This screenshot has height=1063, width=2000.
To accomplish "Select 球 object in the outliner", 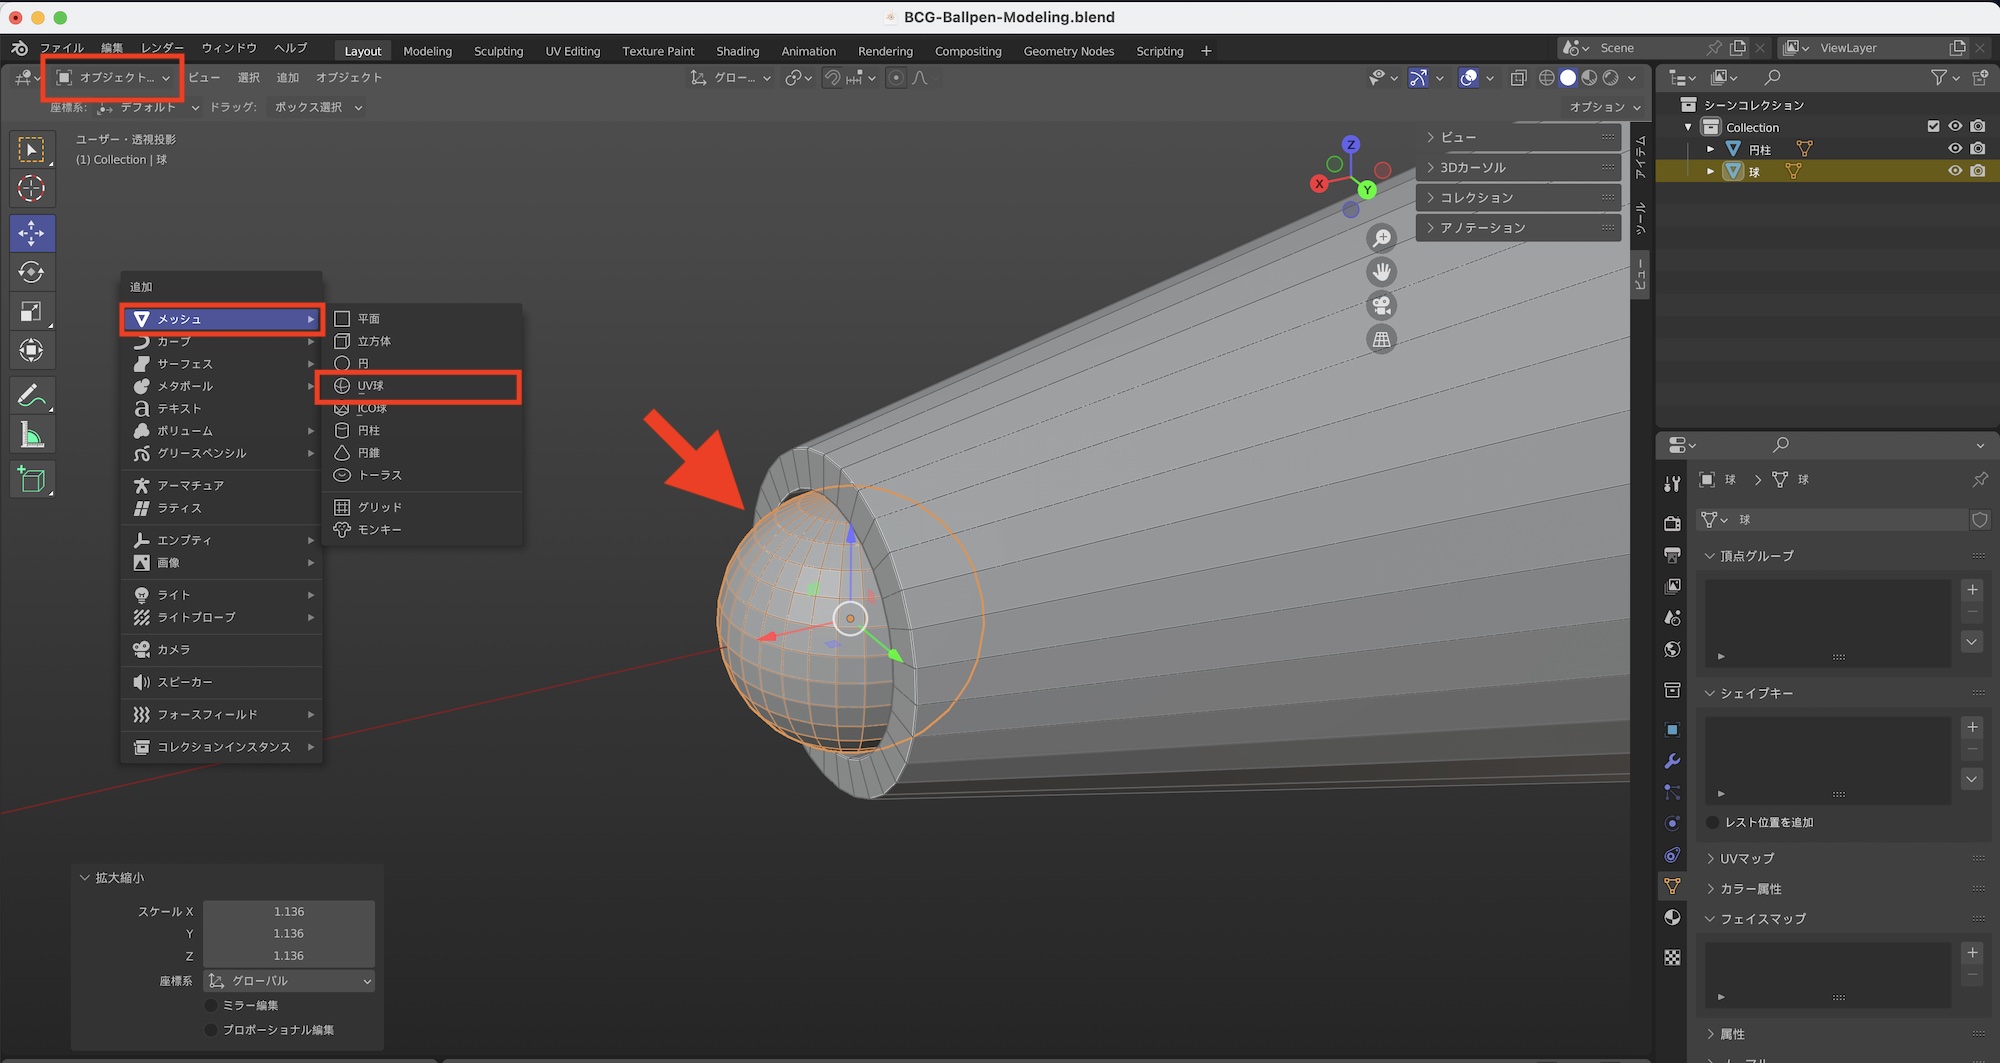I will tap(1754, 172).
